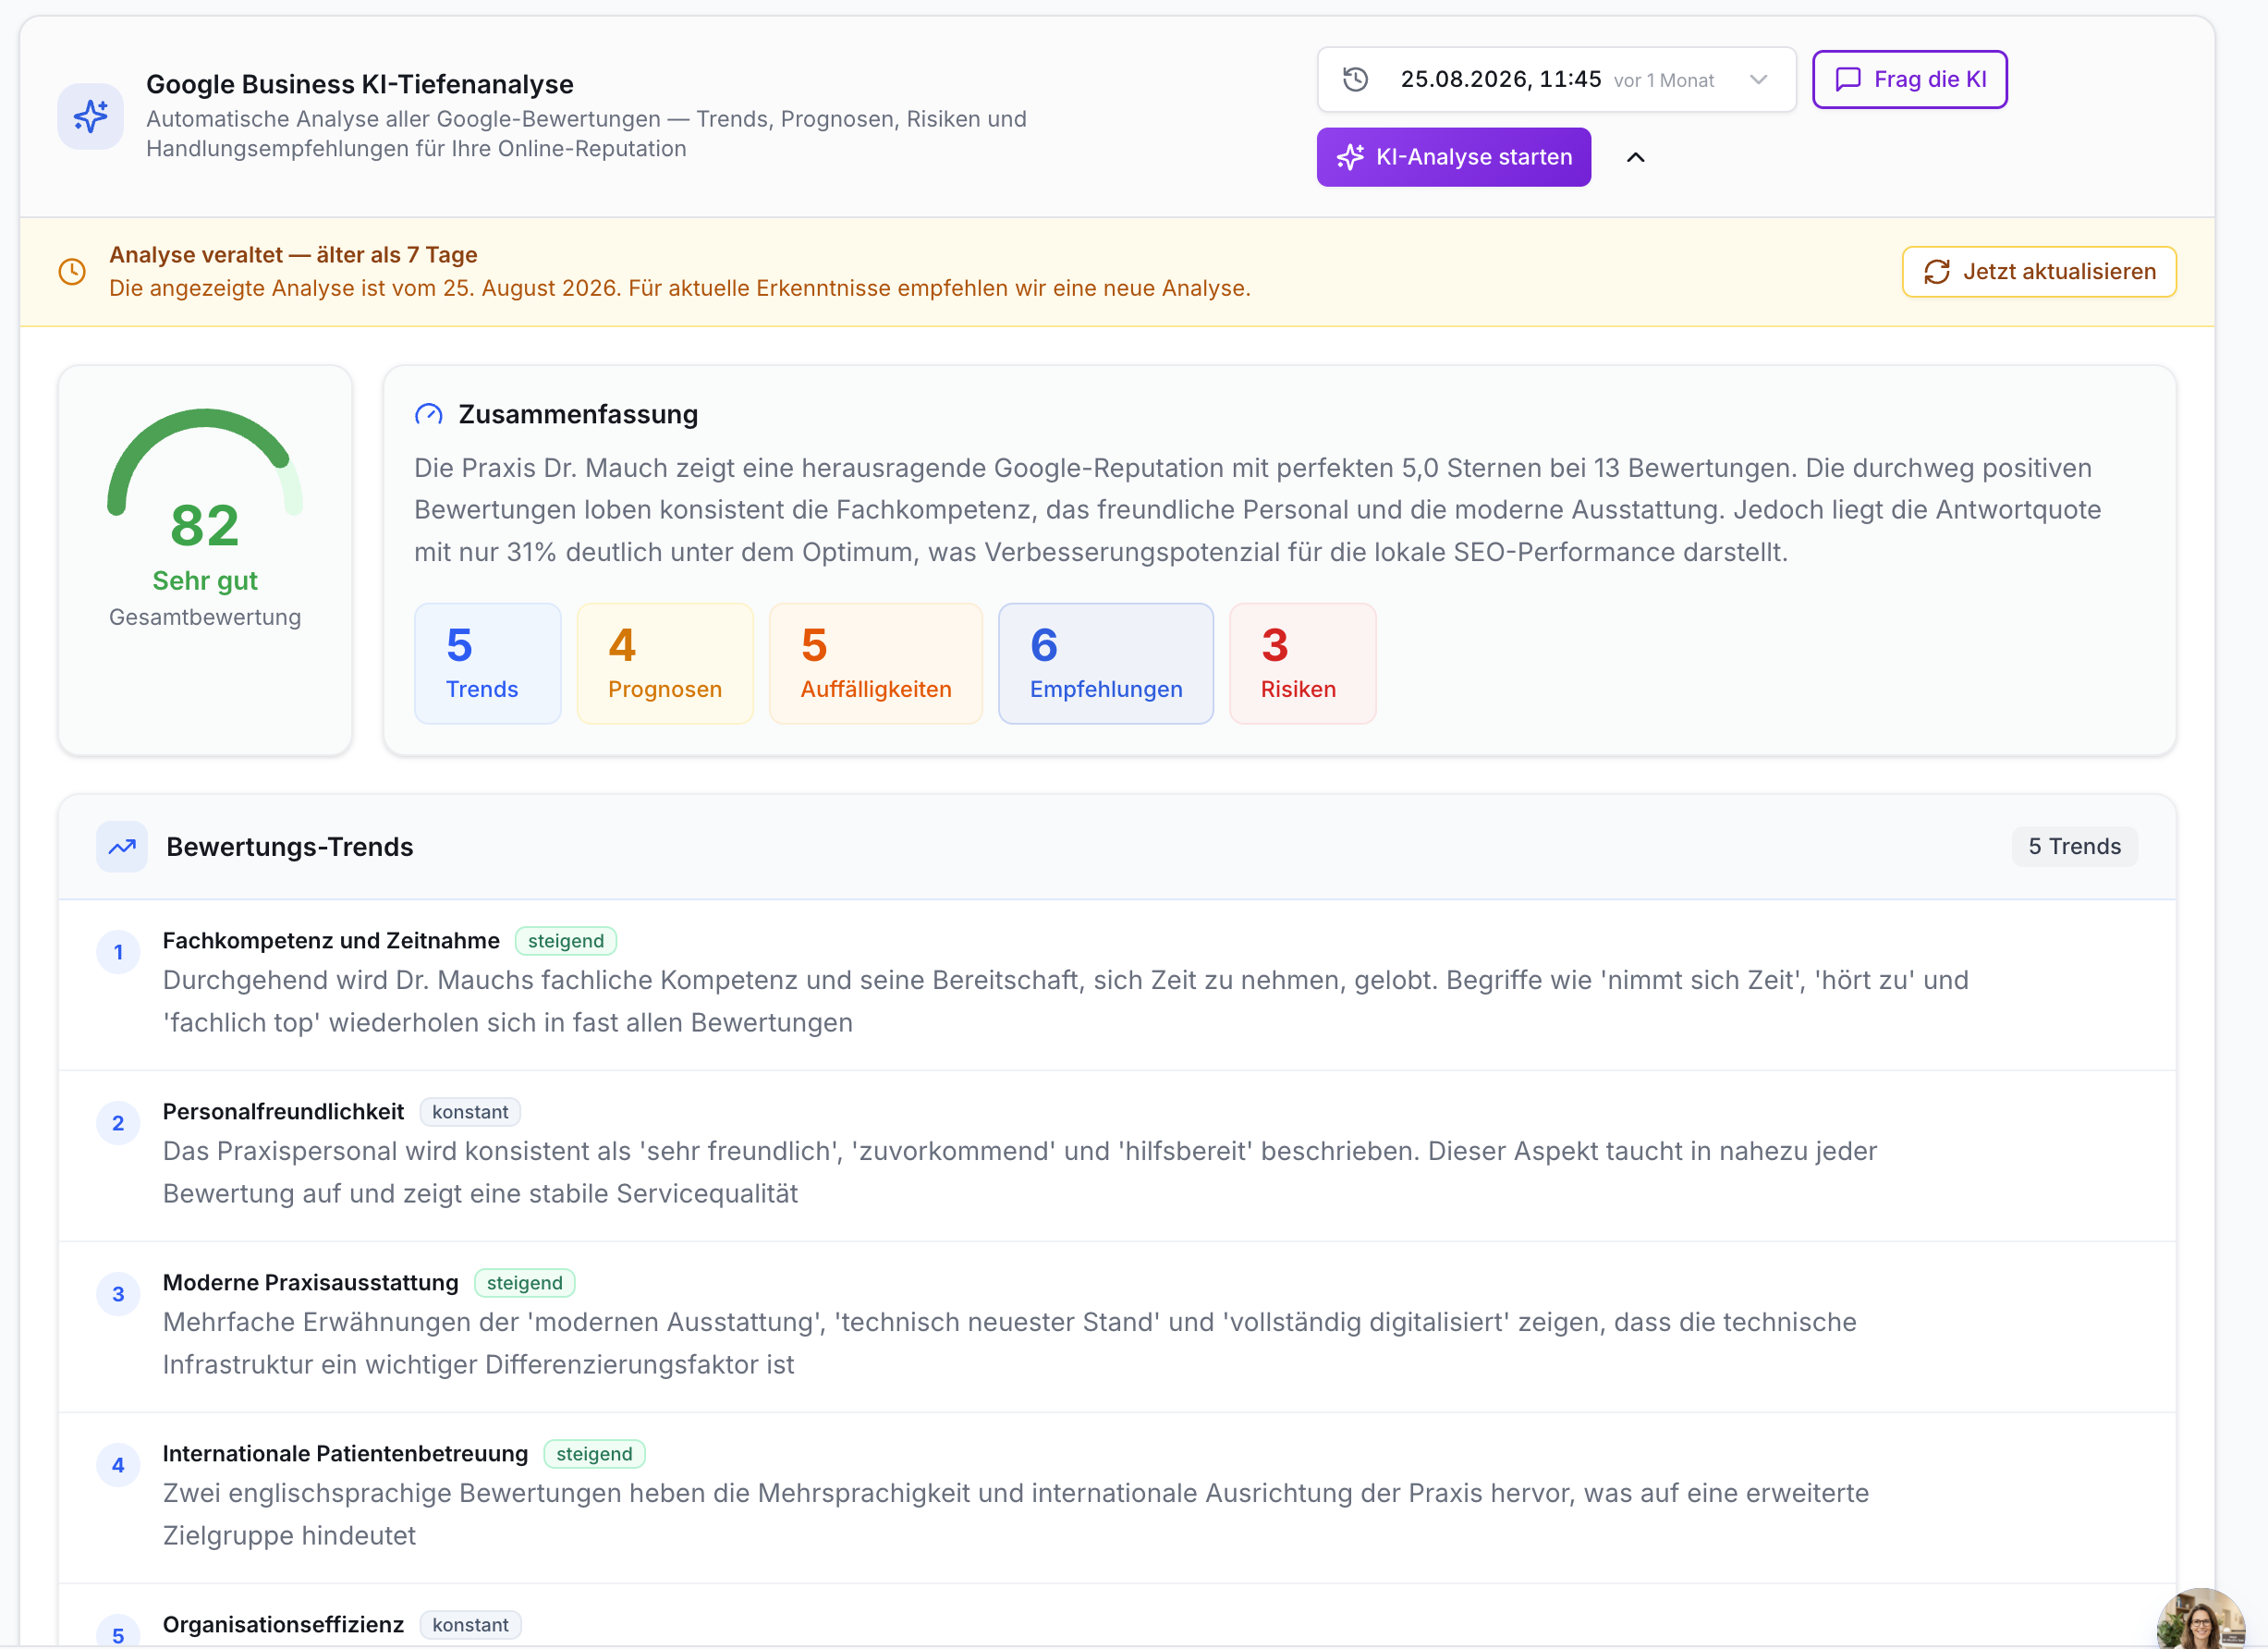The height and width of the screenshot is (1649, 2268).
Task: Click the trend arrow icon by Bewertungs-Trends
Action: pyautogui.click(x=122, y=847)
